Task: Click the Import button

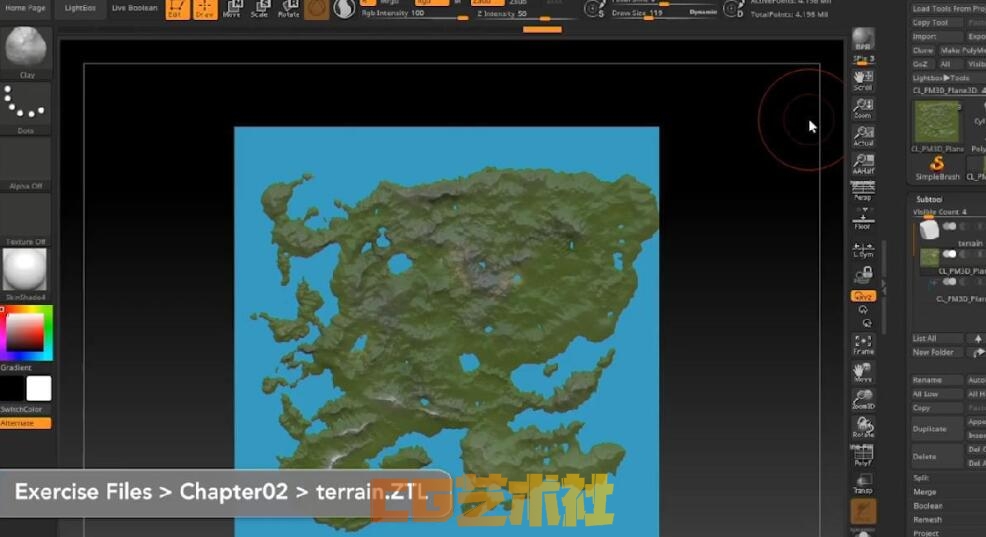Action: click(x=936, y=36)
